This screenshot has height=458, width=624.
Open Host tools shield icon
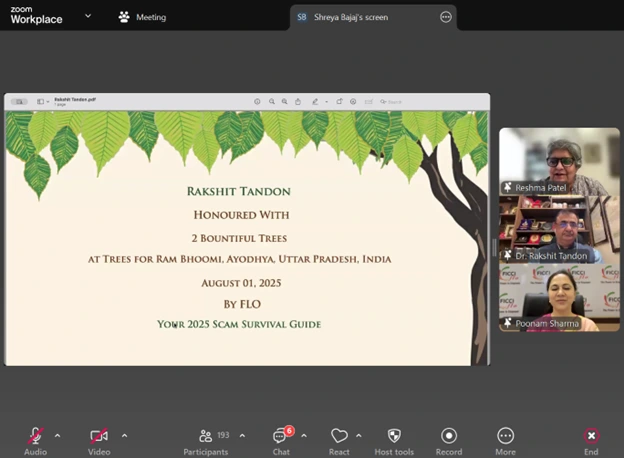[394, 437]
